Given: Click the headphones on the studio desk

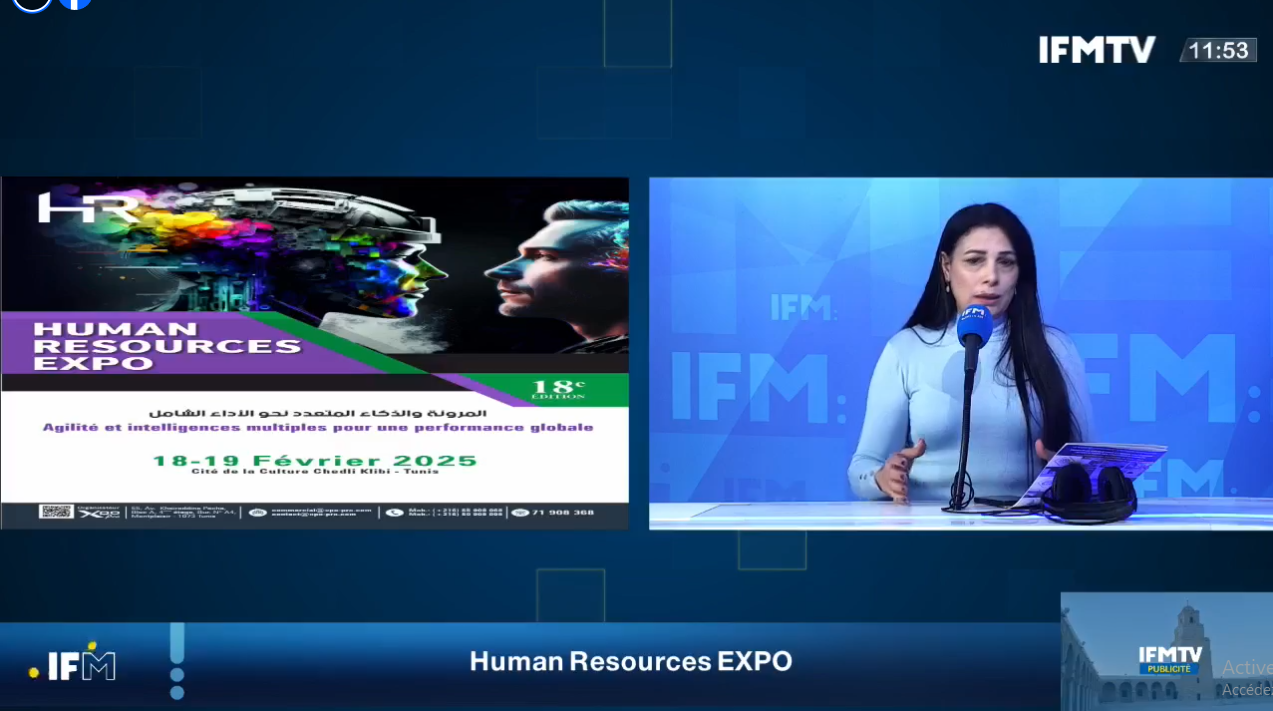Looking at the screenshot, I should 1088,493.
